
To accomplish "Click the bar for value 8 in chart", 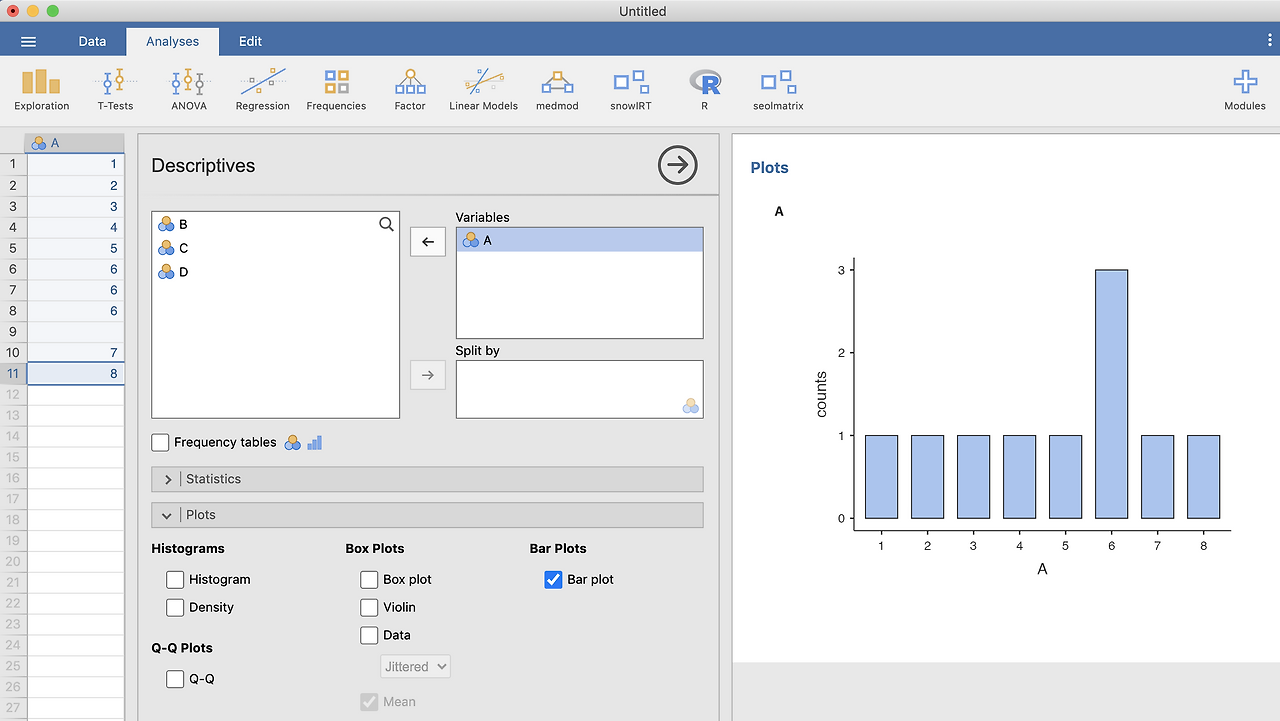I will point(1203,477).
